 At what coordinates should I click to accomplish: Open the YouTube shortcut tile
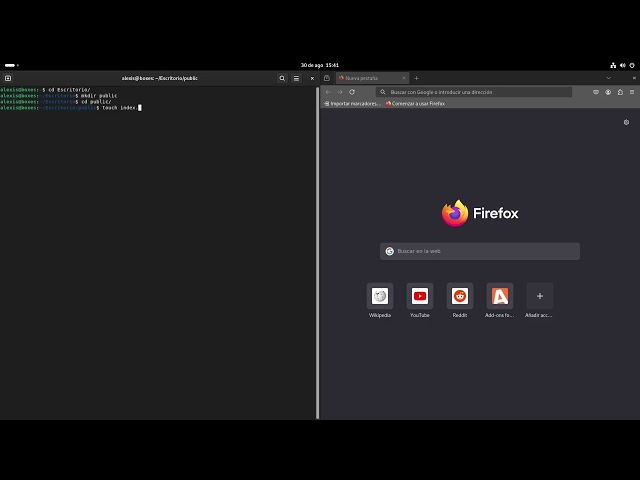tap(420, 301)
